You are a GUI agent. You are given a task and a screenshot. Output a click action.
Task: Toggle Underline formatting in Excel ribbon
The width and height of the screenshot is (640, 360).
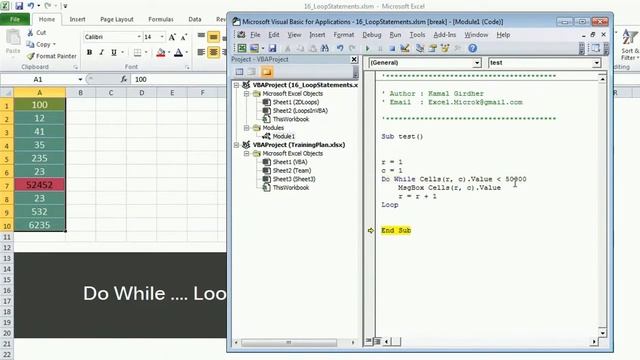pyautogui.click(x=114, y=53)
